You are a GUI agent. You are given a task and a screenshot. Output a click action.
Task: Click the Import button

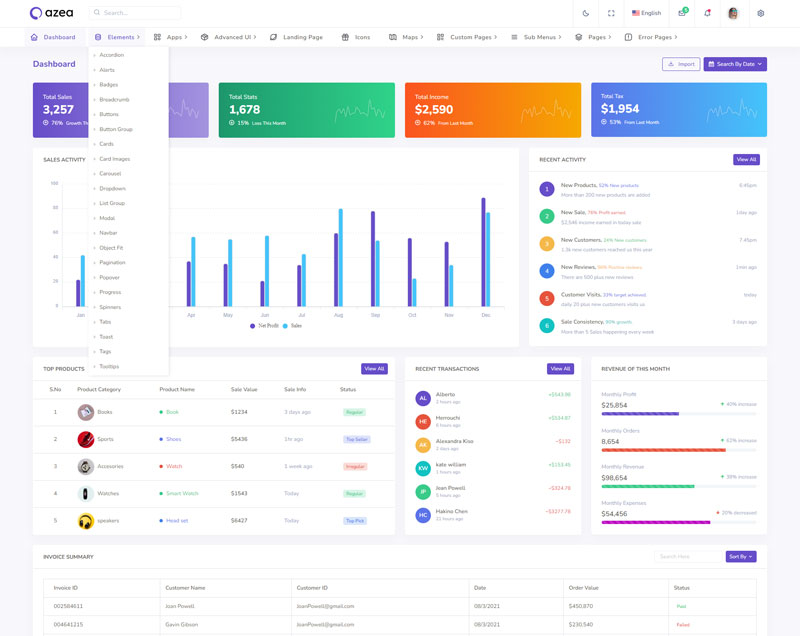[681, 64]
